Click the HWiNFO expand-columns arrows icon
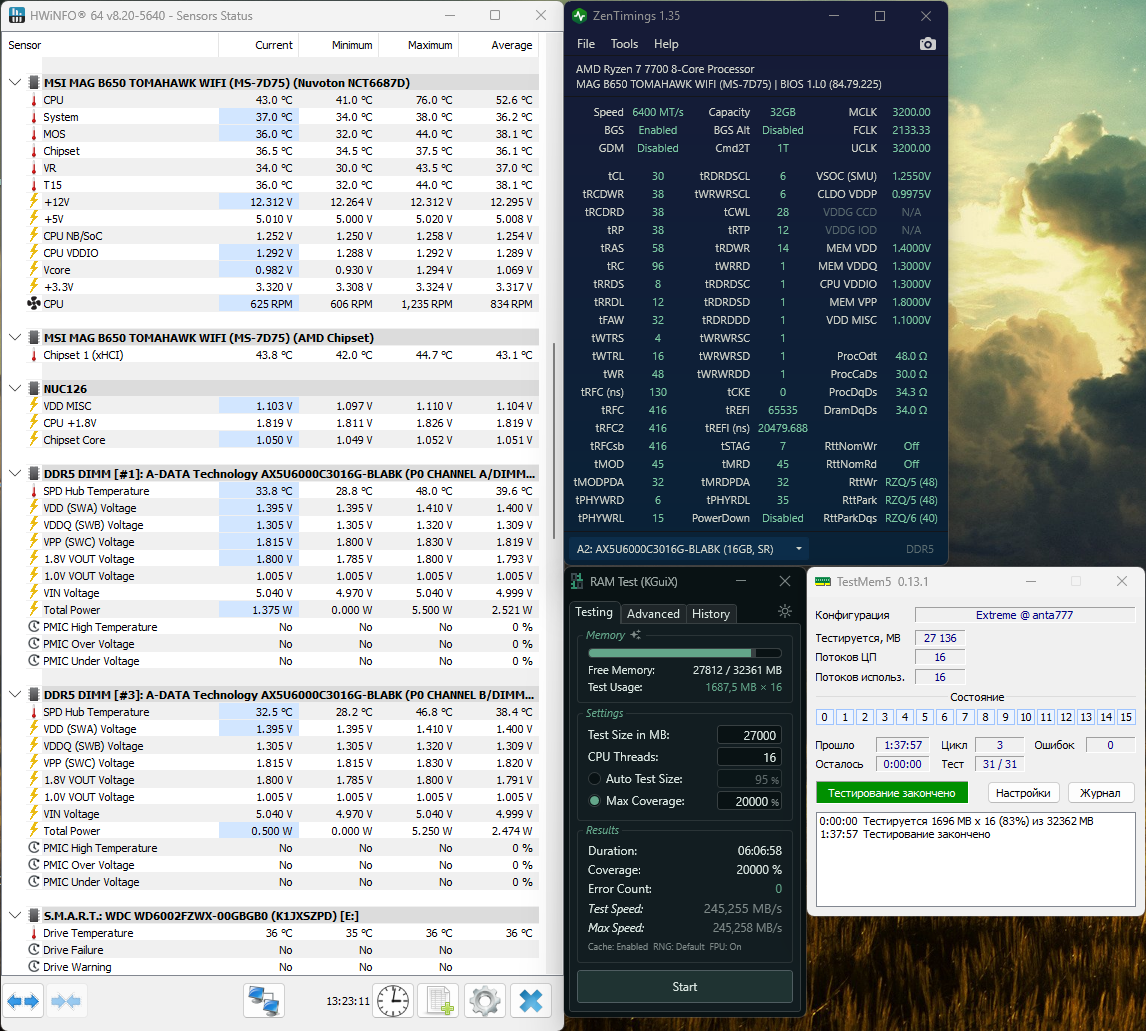Screen dimensions: 1146x1031 [23, 1001]
